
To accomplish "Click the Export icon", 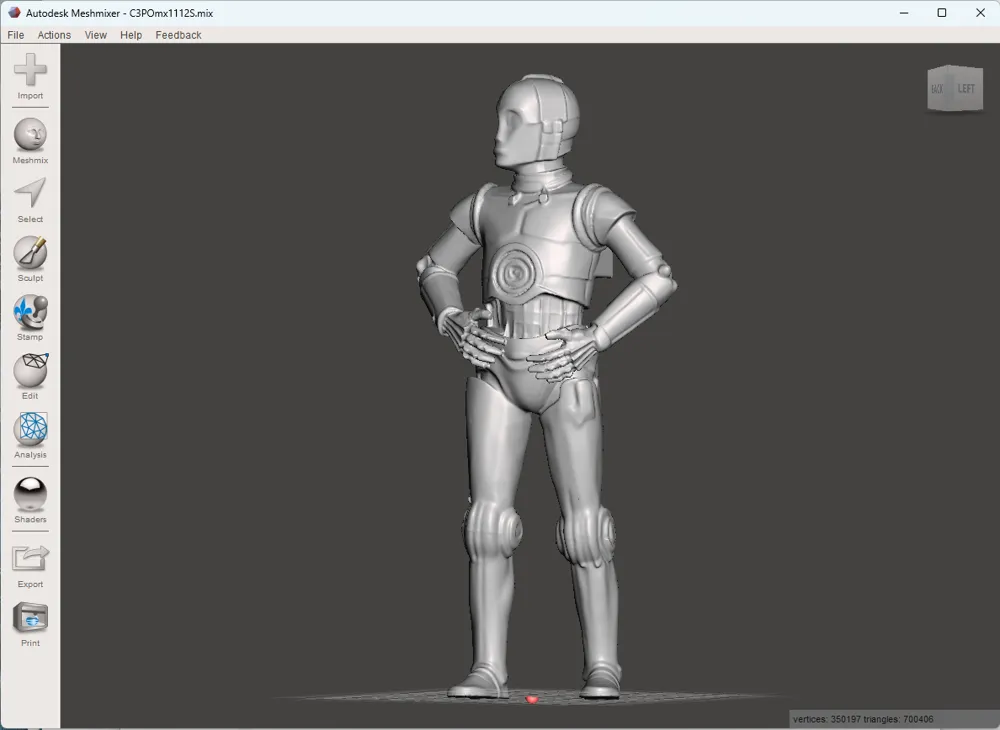I will pos(30,559).
